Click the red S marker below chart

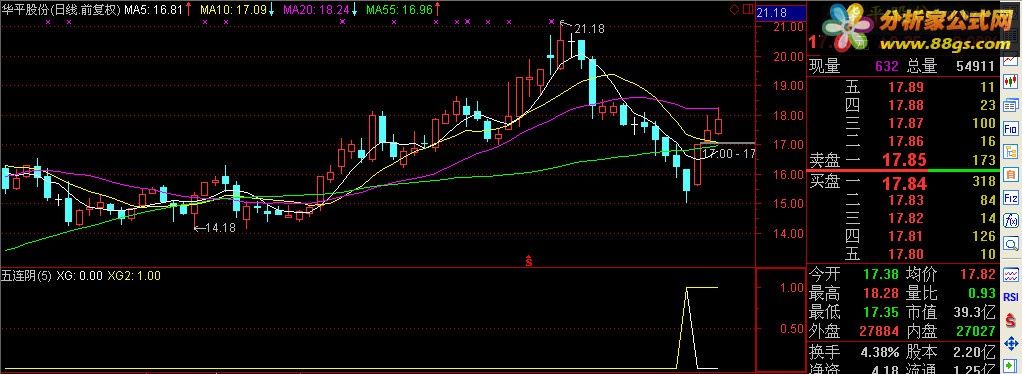pyautogui.click(x=529, y=261)
